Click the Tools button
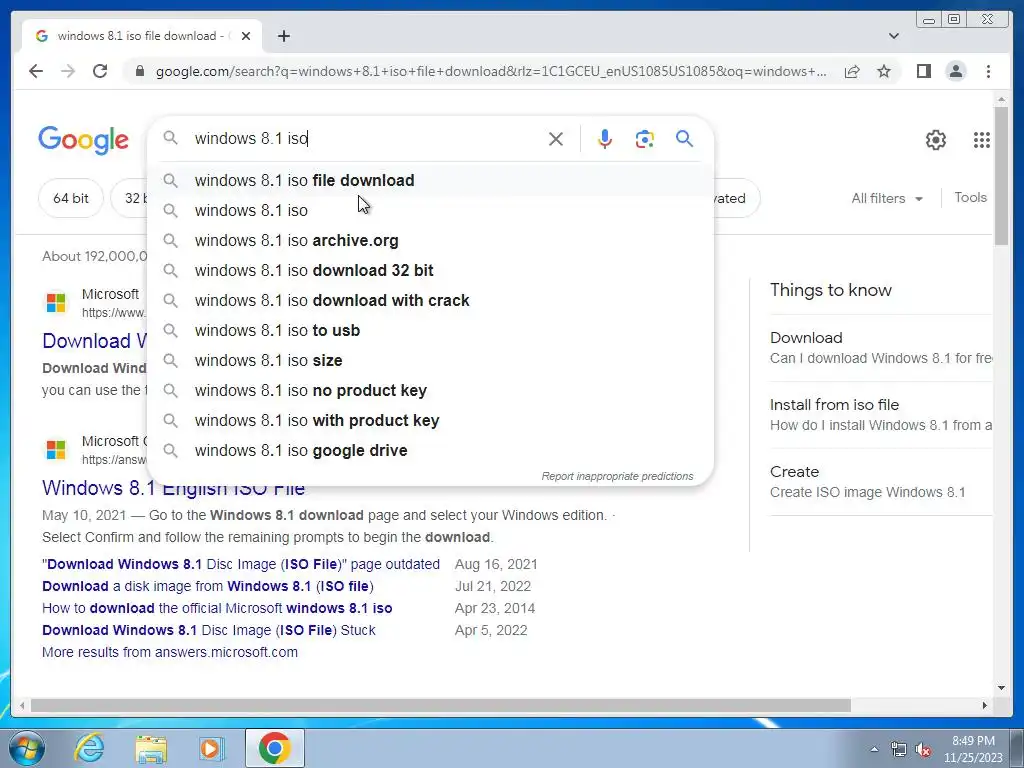 [970, 197]
